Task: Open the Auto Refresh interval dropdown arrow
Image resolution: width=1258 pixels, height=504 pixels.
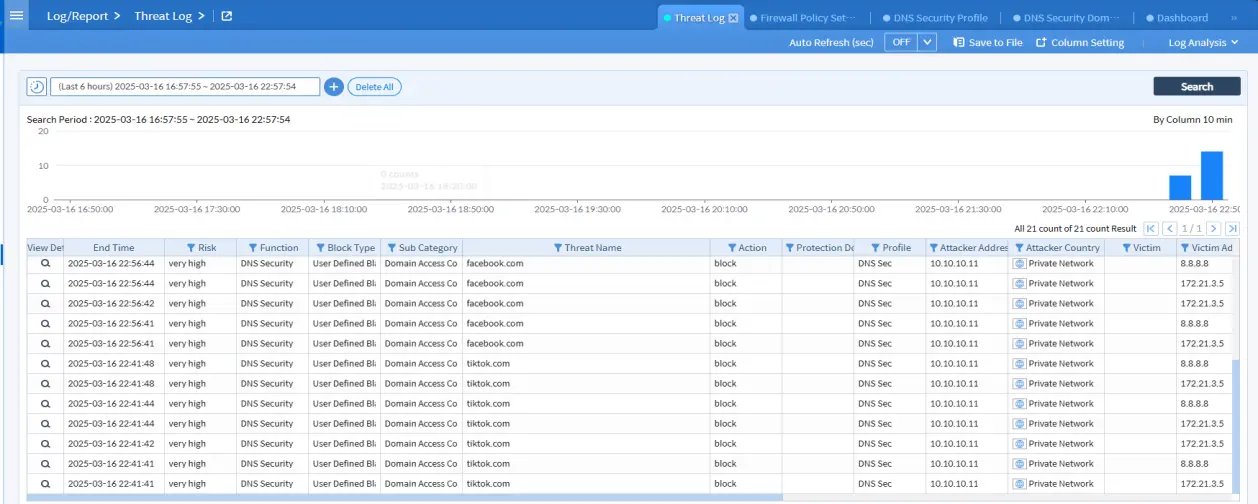Action: [927, 42]
